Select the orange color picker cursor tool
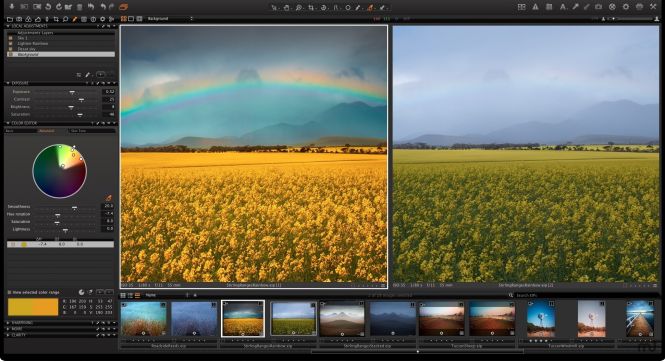 point(370,7)
